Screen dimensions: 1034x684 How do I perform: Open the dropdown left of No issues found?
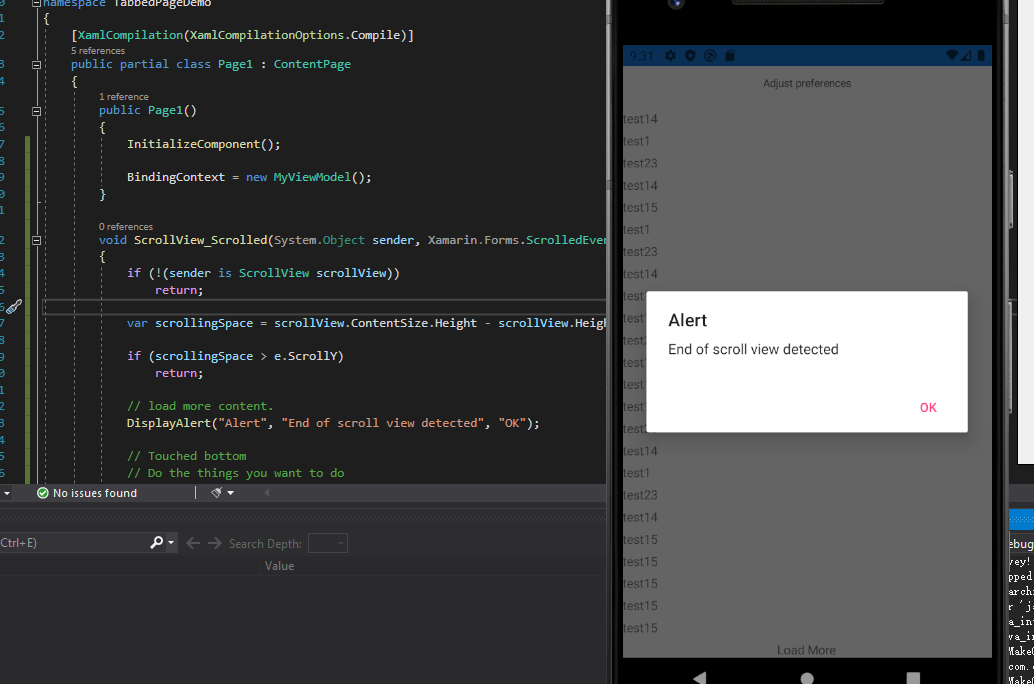pyautogui.click(x=7, y=493)
